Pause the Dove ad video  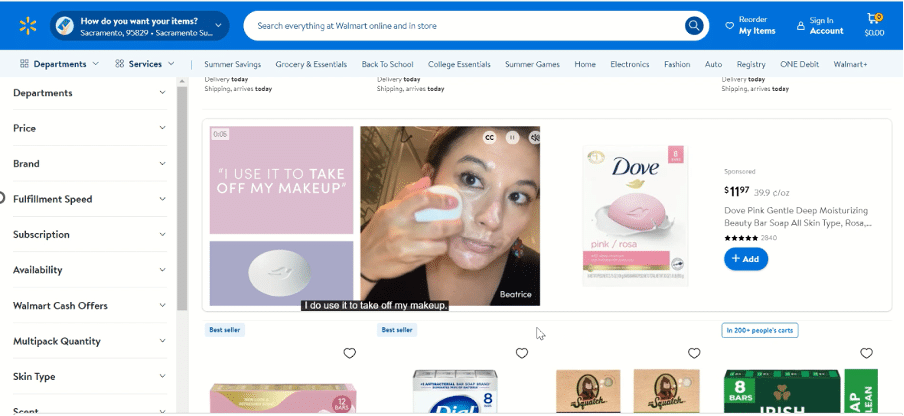[512, 137]
